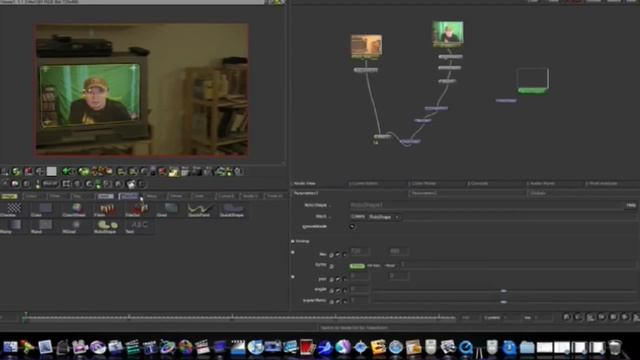Viewport: 640px width, 360px height.
Task: Click the Help button in Parameters
Action: coord(631,205)
